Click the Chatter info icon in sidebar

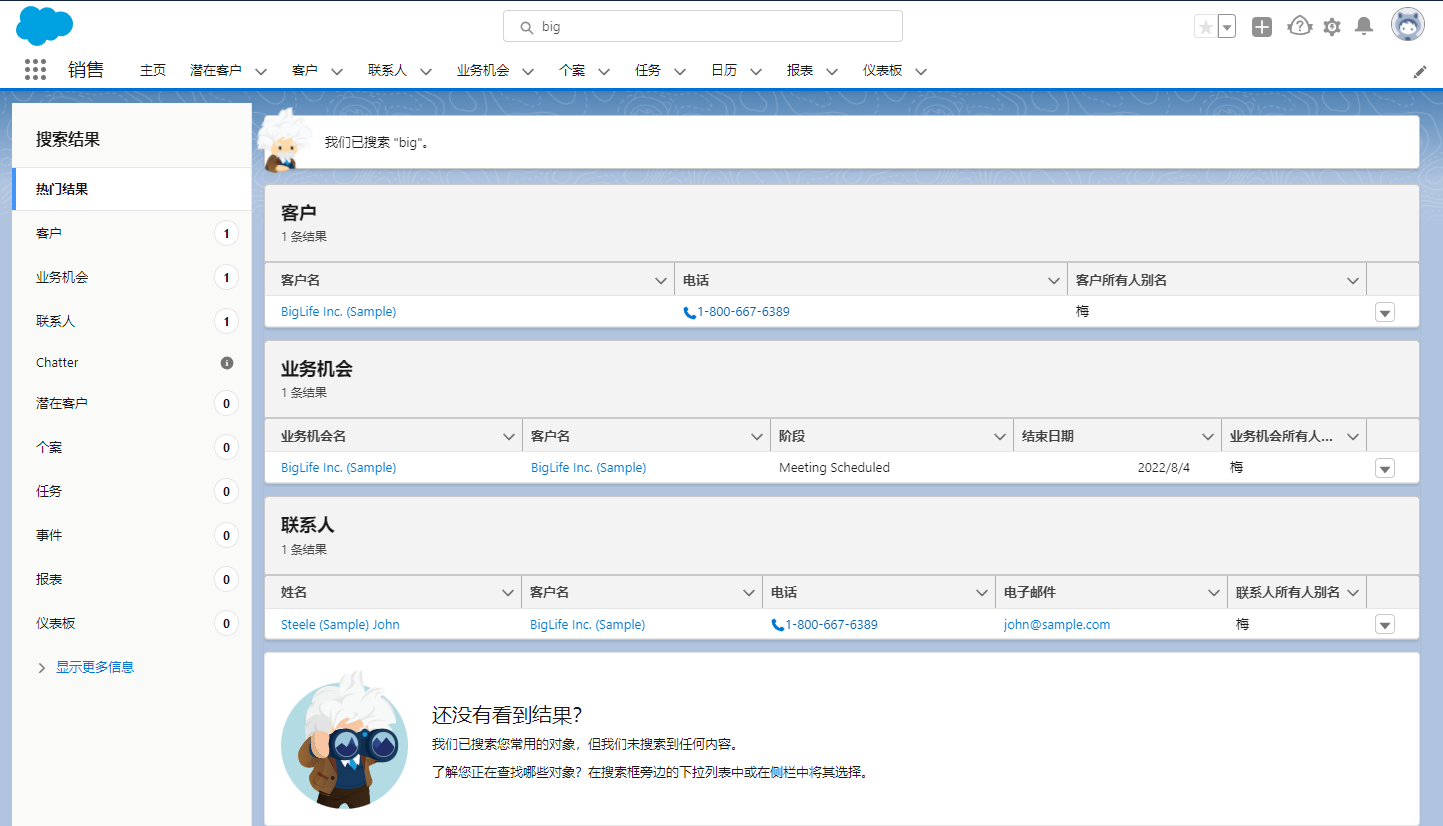point(227,362)
